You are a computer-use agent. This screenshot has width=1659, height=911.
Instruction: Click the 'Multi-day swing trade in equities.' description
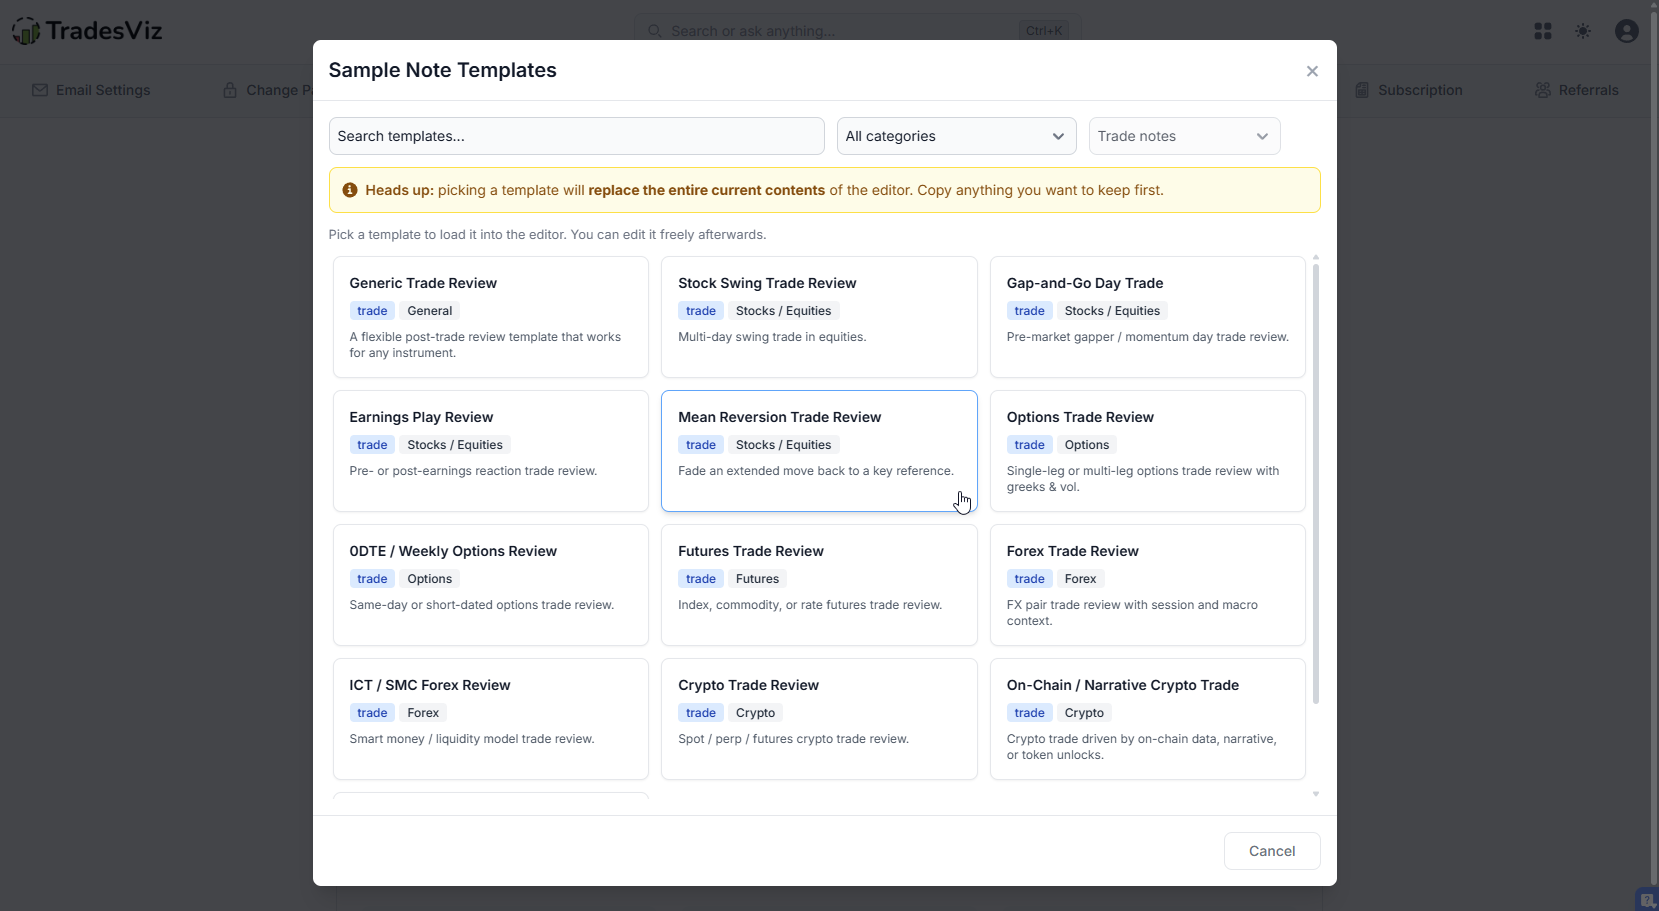click(772, 337)
